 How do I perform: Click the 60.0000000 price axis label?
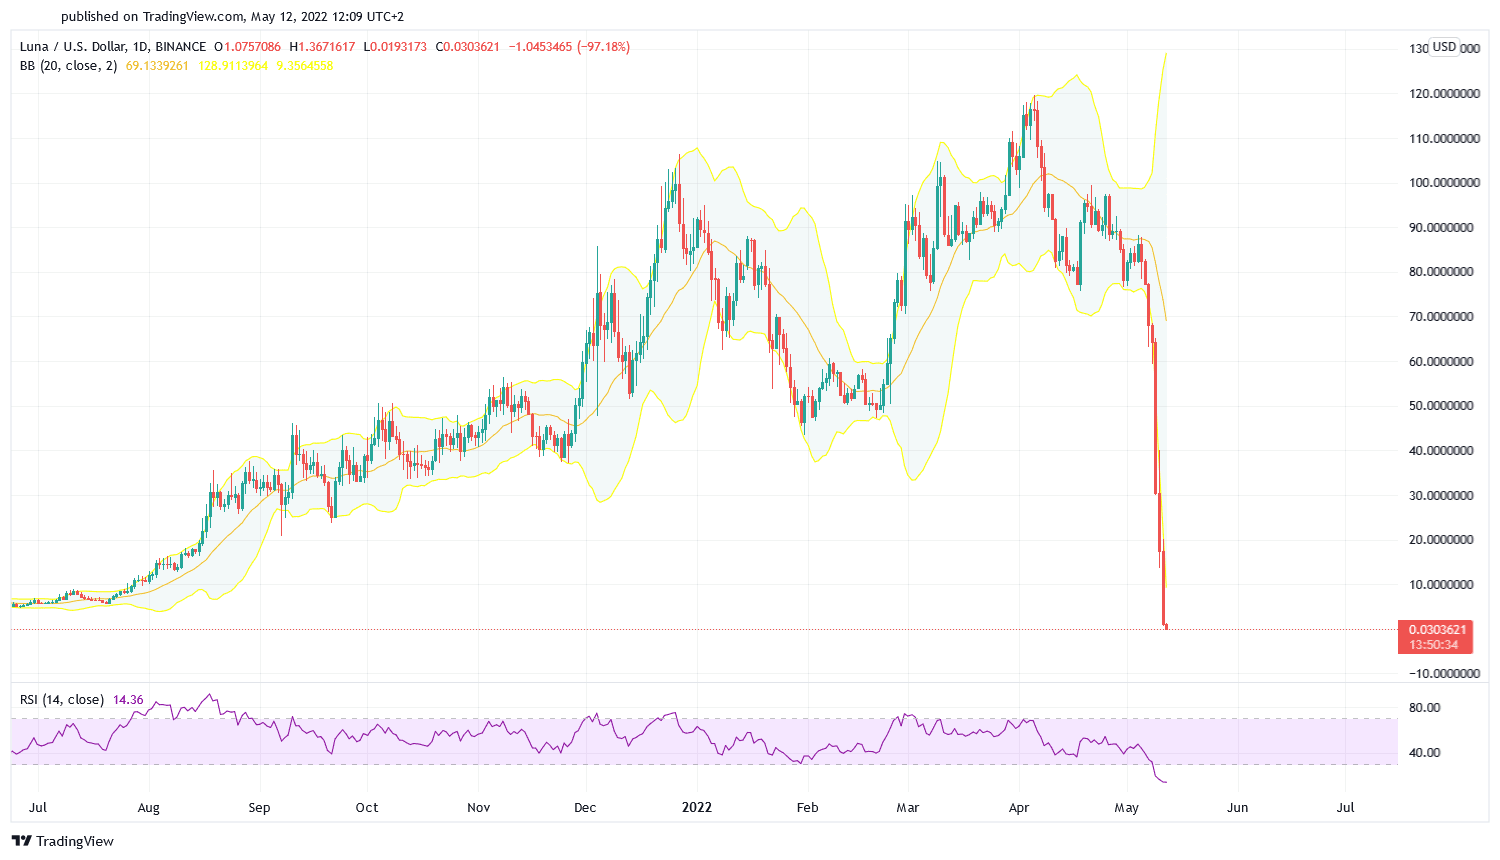[1441, 362]
